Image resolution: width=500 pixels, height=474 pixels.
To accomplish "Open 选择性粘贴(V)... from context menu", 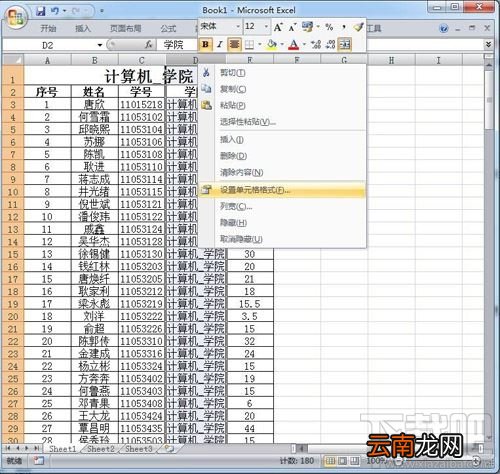I will pos(282,122).
